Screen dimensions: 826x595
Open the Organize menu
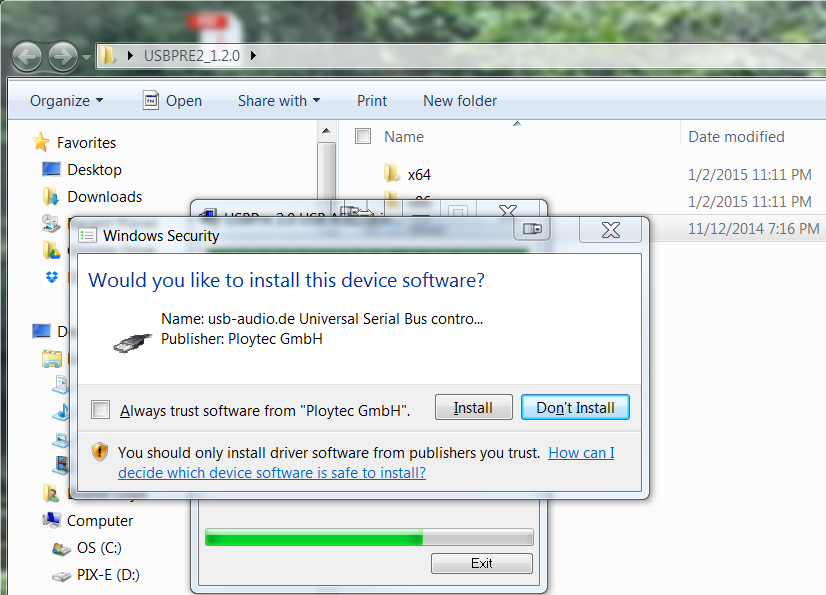pos(66,101)
